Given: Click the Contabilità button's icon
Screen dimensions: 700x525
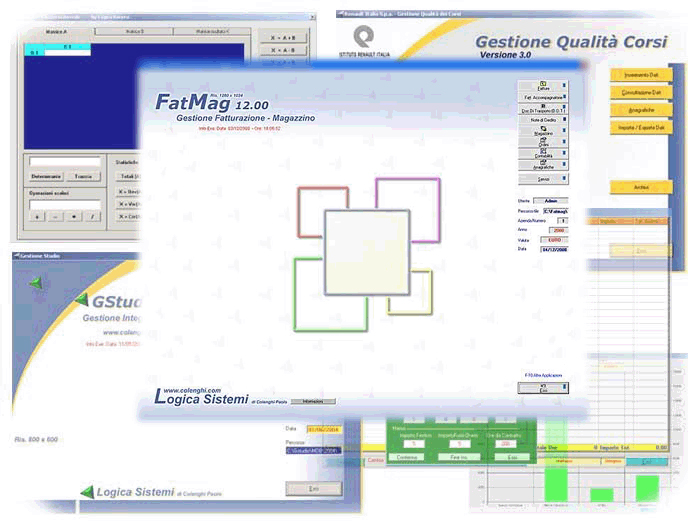Looking at the screenshot, I should pyautogui.click(x=543, y=151).
